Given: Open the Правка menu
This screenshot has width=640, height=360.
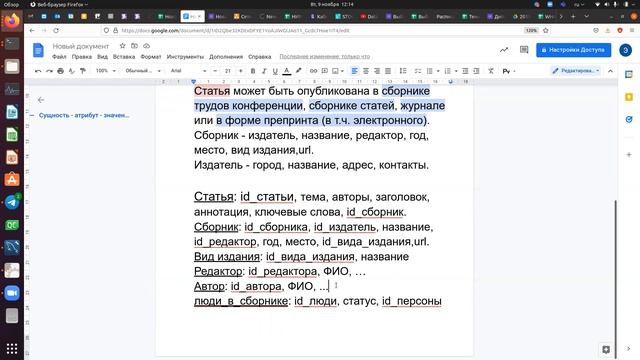Looking at the screenshot, I should 82,57.
